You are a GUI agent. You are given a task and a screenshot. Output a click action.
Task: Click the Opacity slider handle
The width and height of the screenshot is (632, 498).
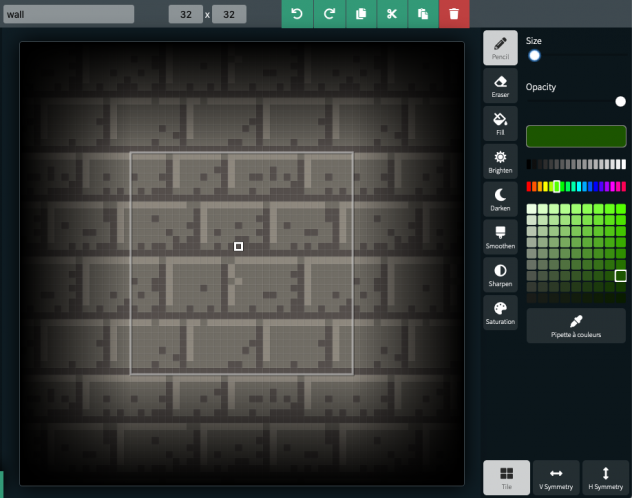coord(620,101)
